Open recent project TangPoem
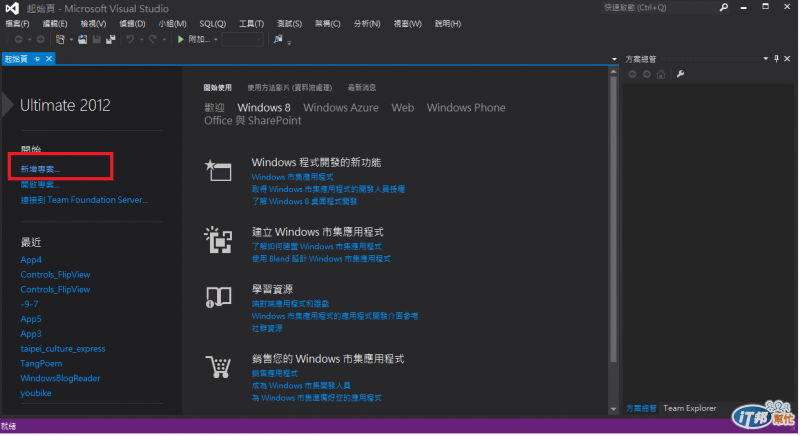 pyautogui.click(x=41, y=364)
